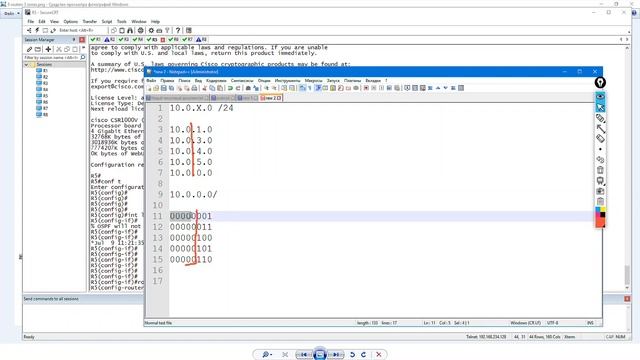Toggle the Session Manager pin
The height and width of the screenshot is (360, 640).
tap(74, 40)
